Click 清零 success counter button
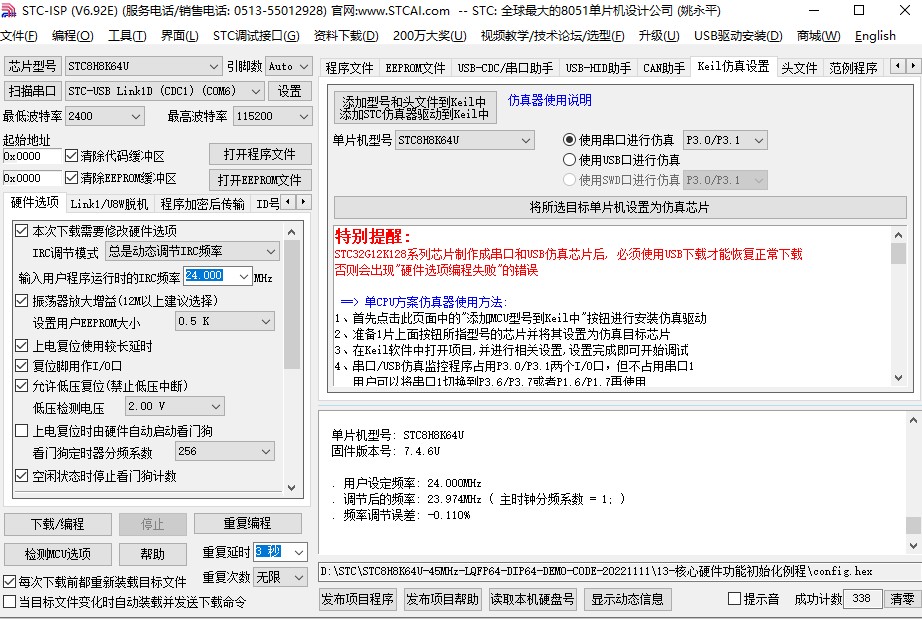 tap(902, 599)
